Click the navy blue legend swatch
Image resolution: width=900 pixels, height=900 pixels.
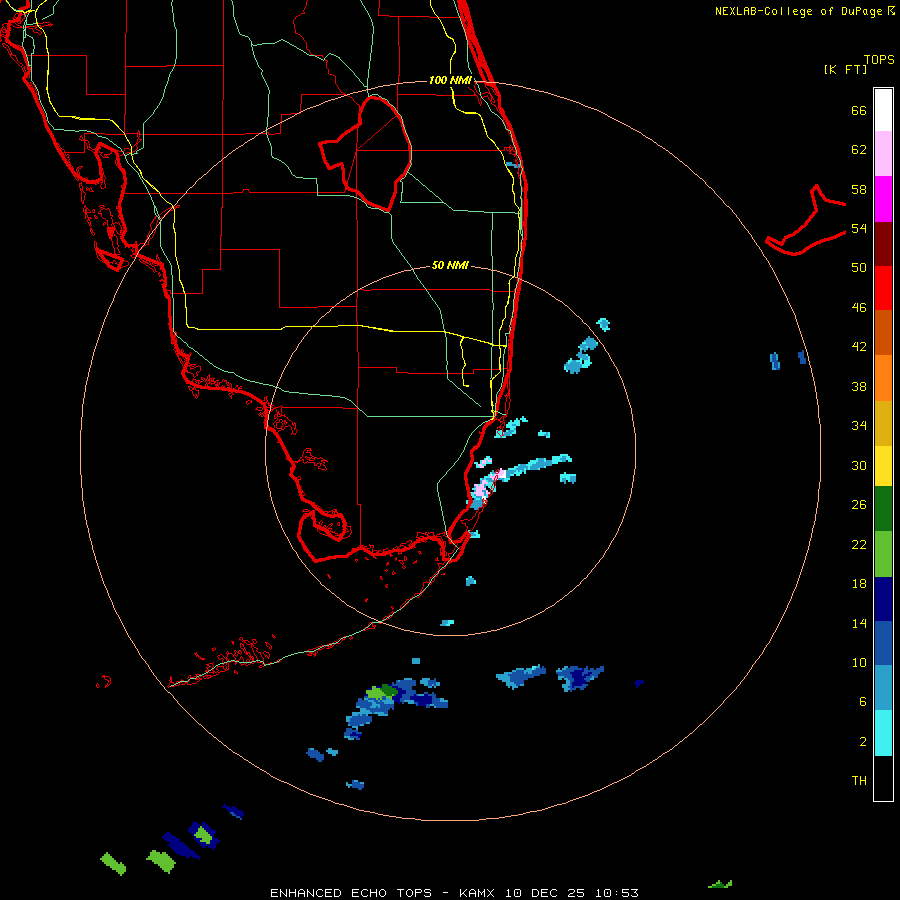(883, 599)
